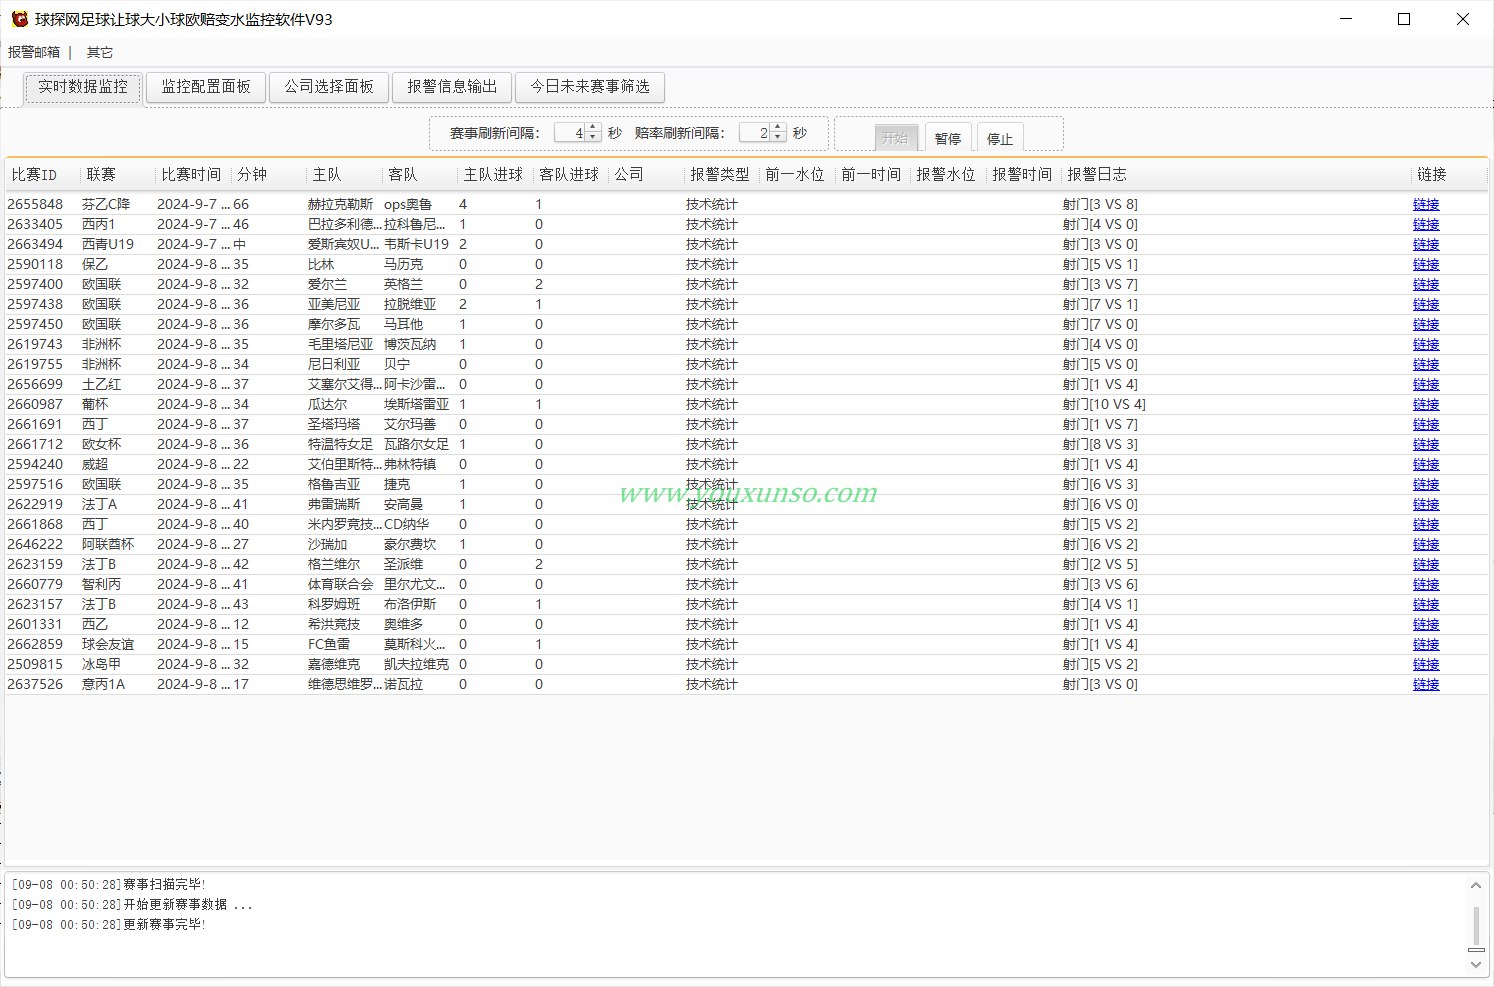Screen dimensions: 1494x987
Task: Increase the 赛事刷新间隔 value with up arrow
Action: tap(593, 128)
